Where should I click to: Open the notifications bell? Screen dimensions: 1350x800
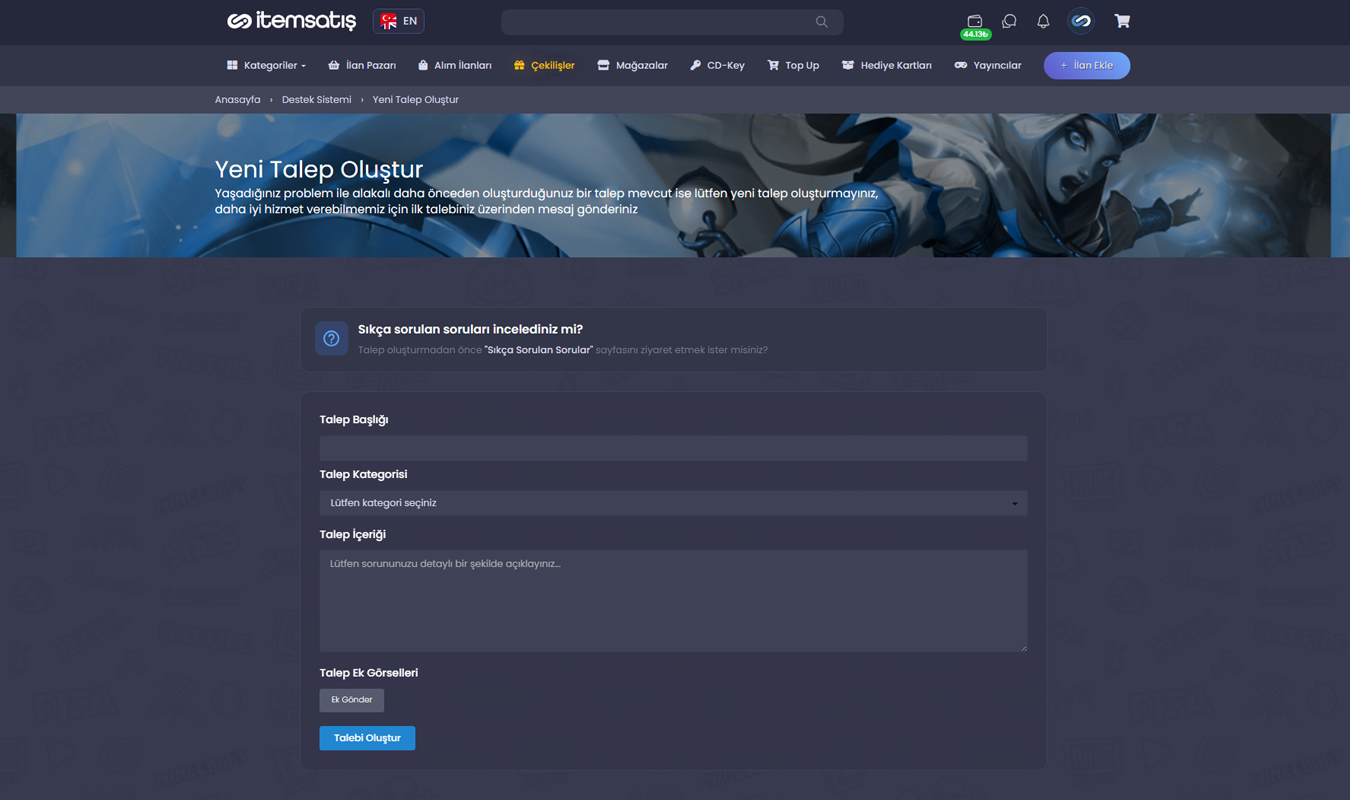coord(1043,21)
